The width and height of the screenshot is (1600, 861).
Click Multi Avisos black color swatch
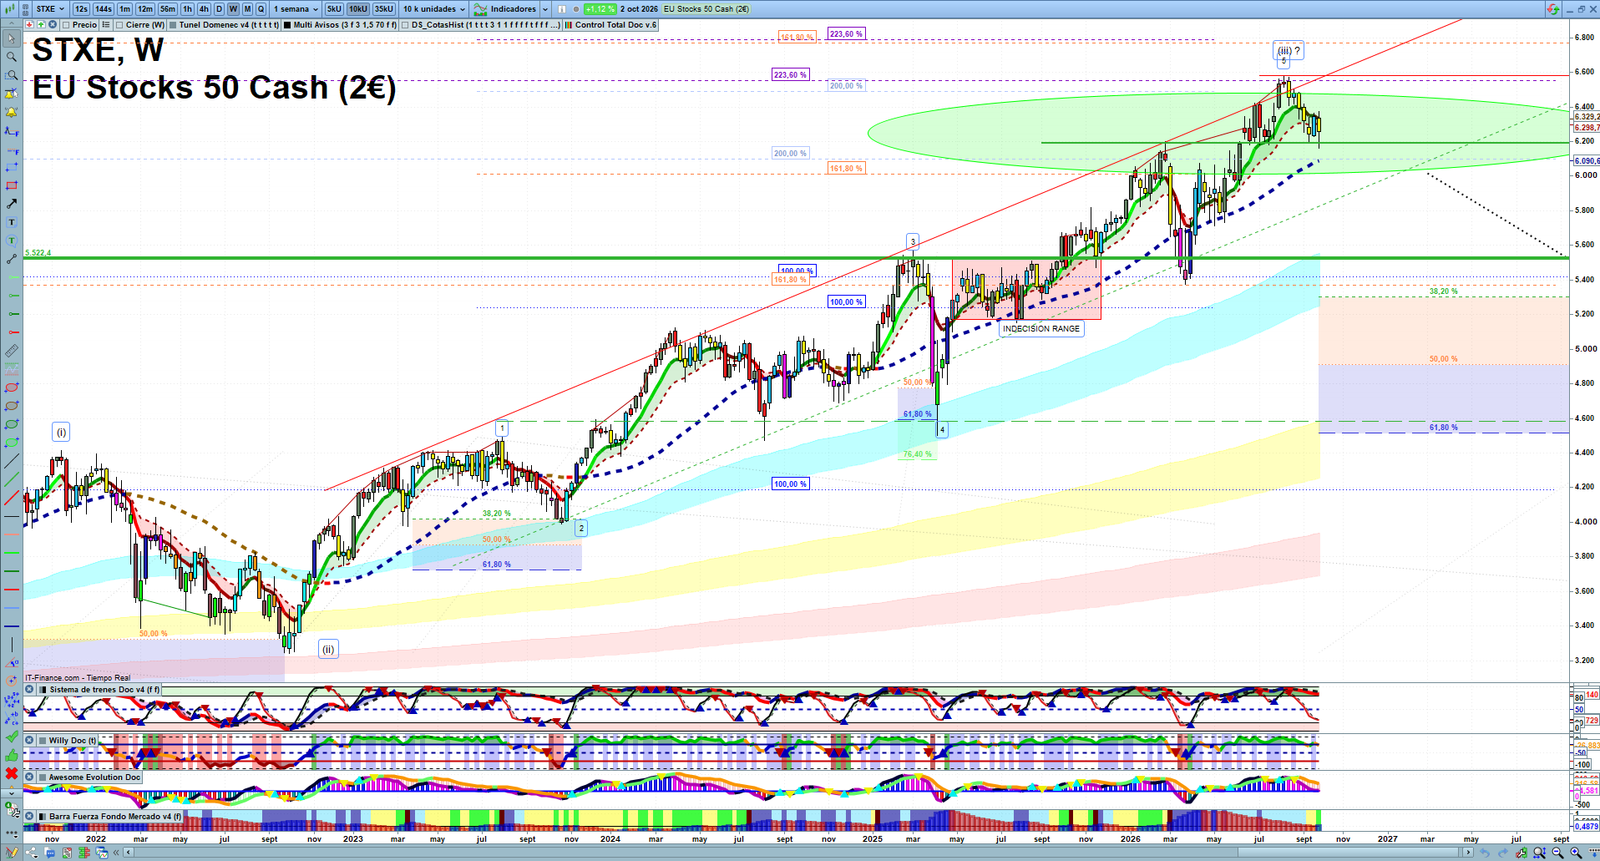(x=287, y=25)
